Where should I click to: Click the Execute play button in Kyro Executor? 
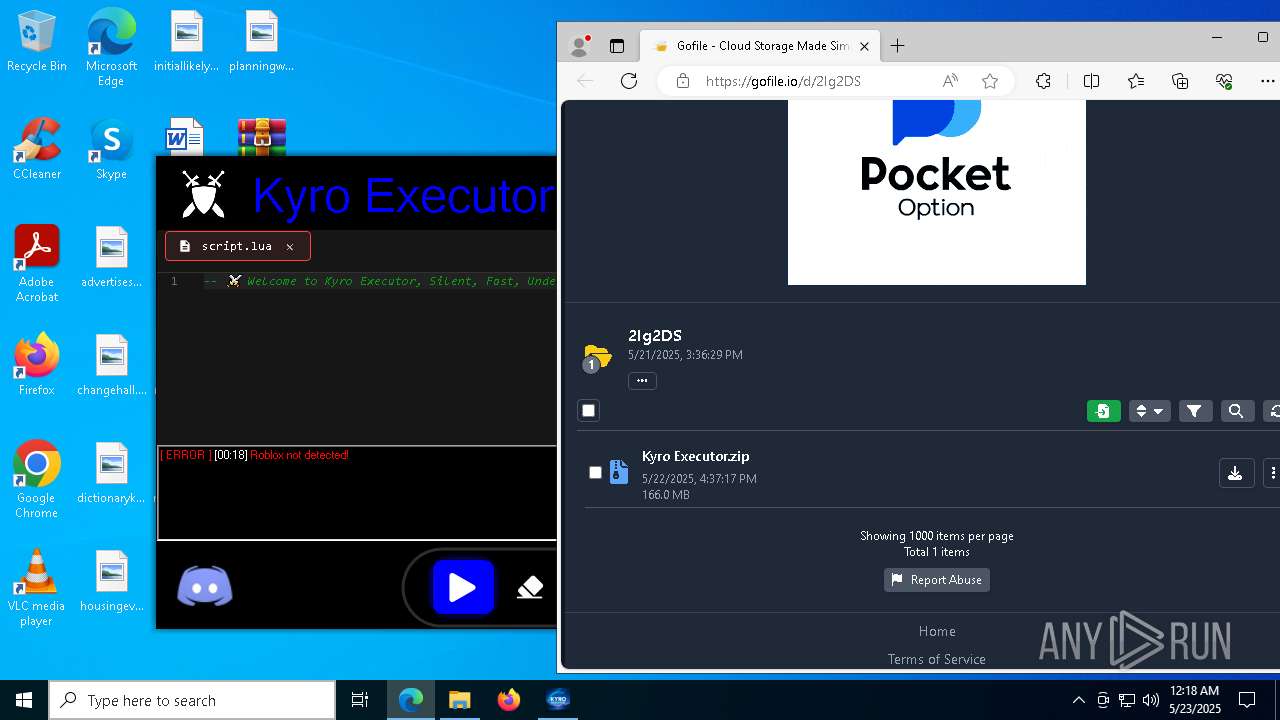coord(462,587)
